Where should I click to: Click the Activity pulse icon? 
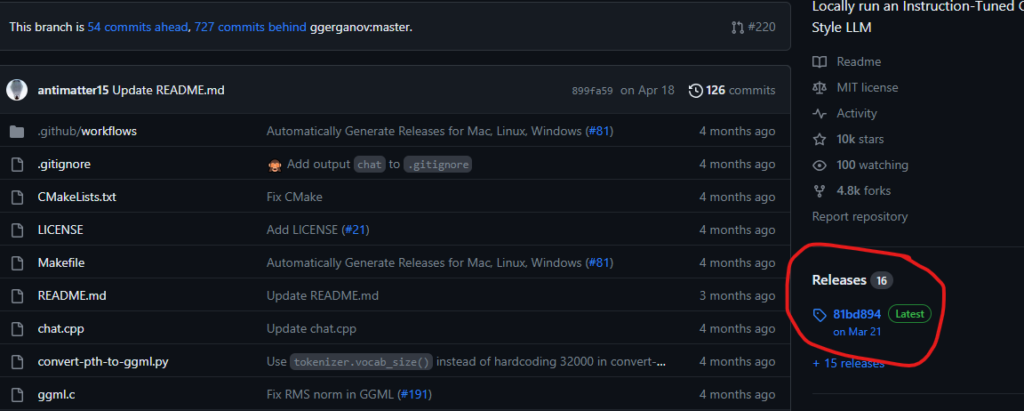(x=819, y=114)
